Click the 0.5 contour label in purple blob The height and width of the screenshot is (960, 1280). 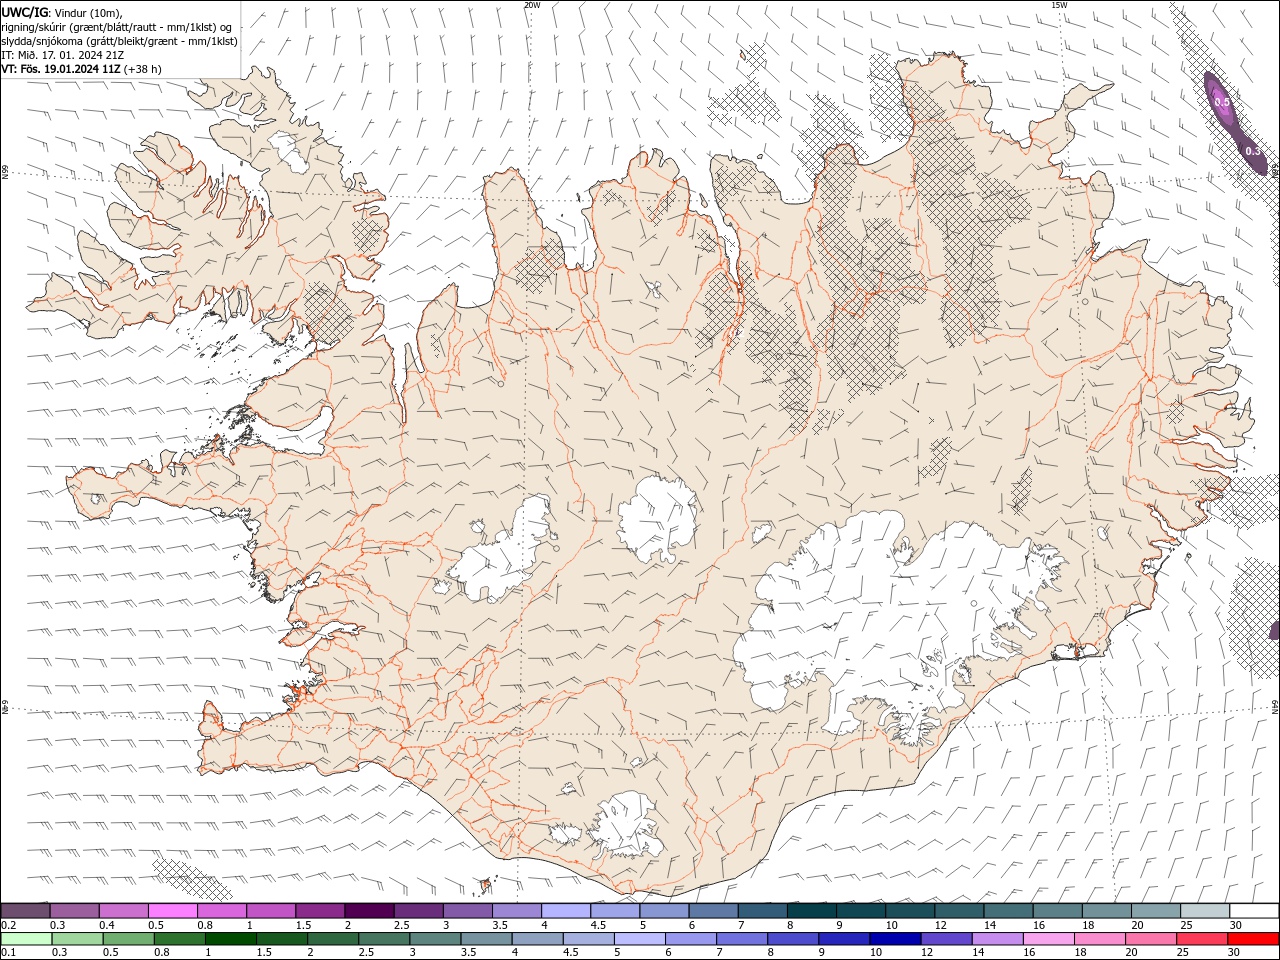point(1222,102)
